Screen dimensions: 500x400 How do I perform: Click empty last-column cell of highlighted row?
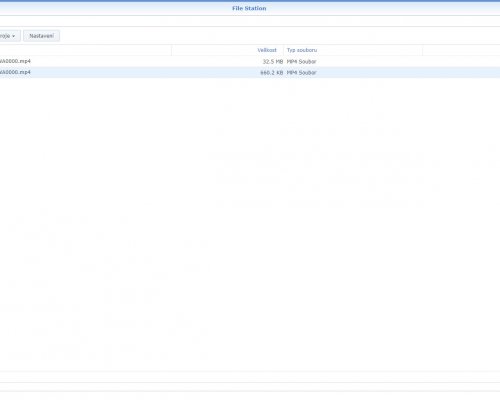point(461,72)
